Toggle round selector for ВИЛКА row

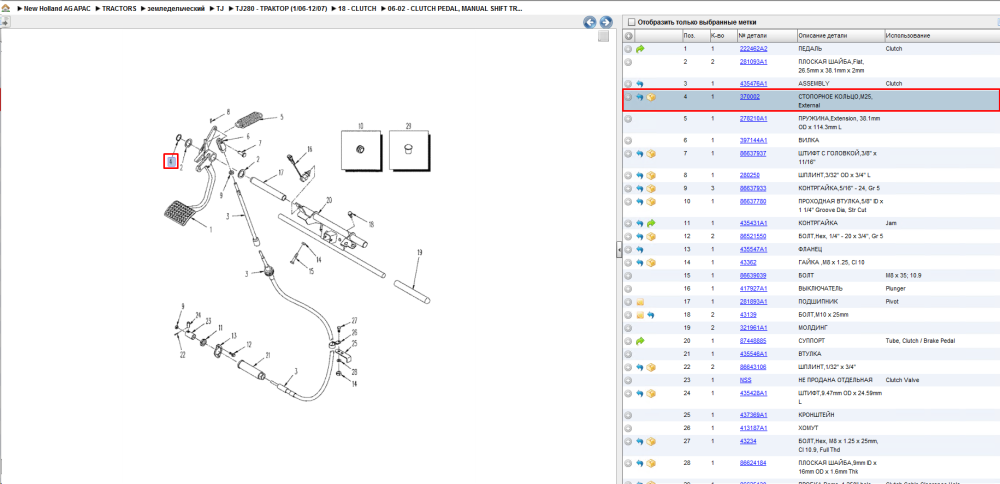pos(628,140)
